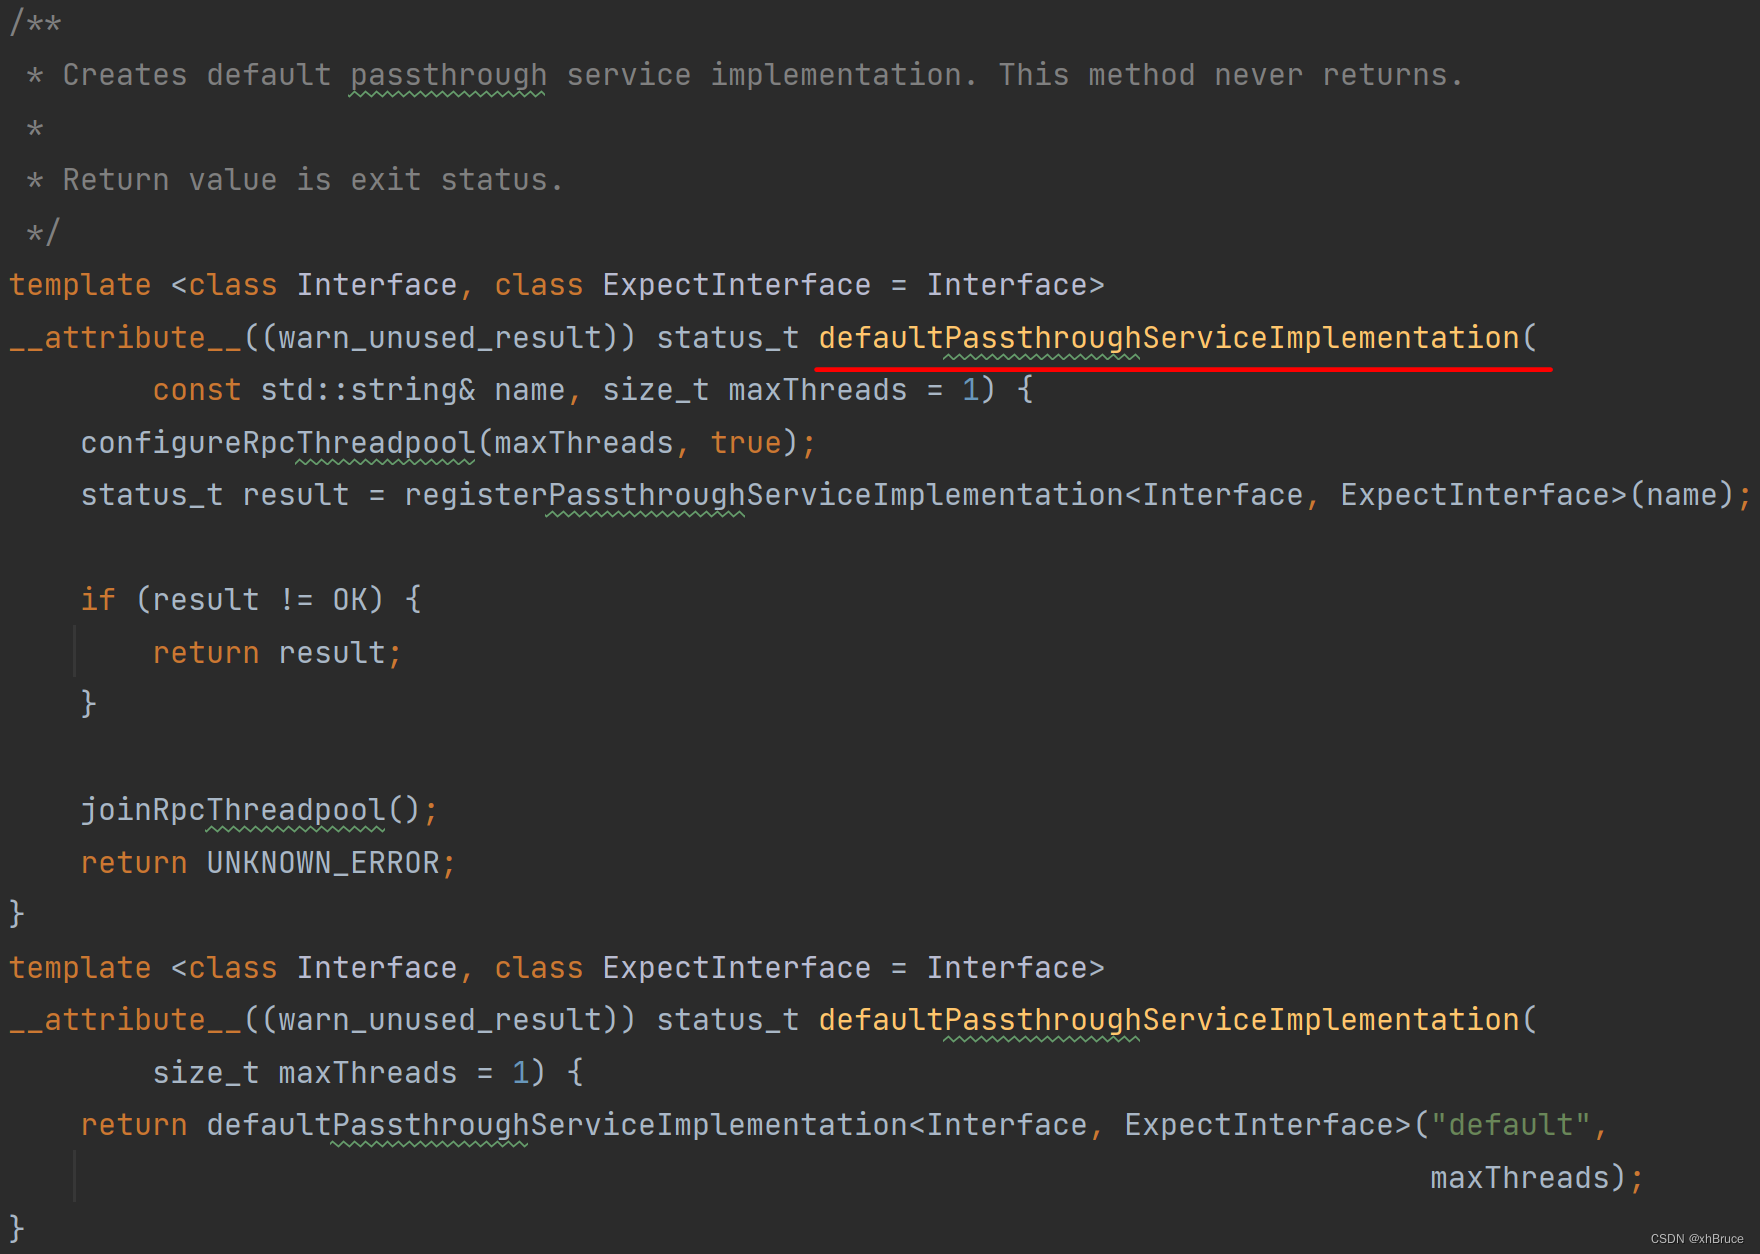Click the 'true' argument in configureRpcThreadpool
This screenshot has height=1254, width=1760.
(x=746, y=443)
